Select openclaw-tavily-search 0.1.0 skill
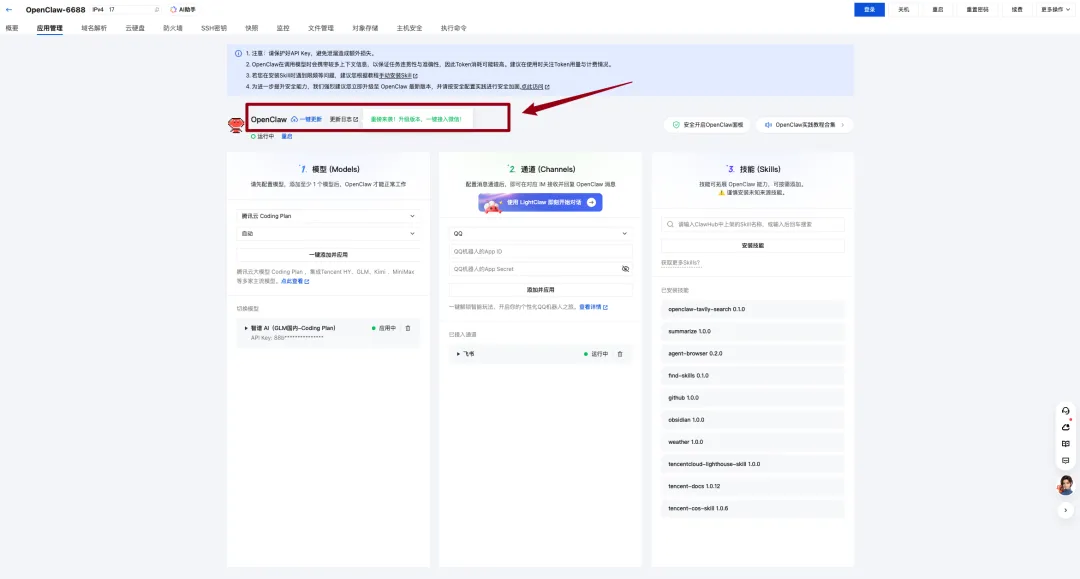 [753, 309]
